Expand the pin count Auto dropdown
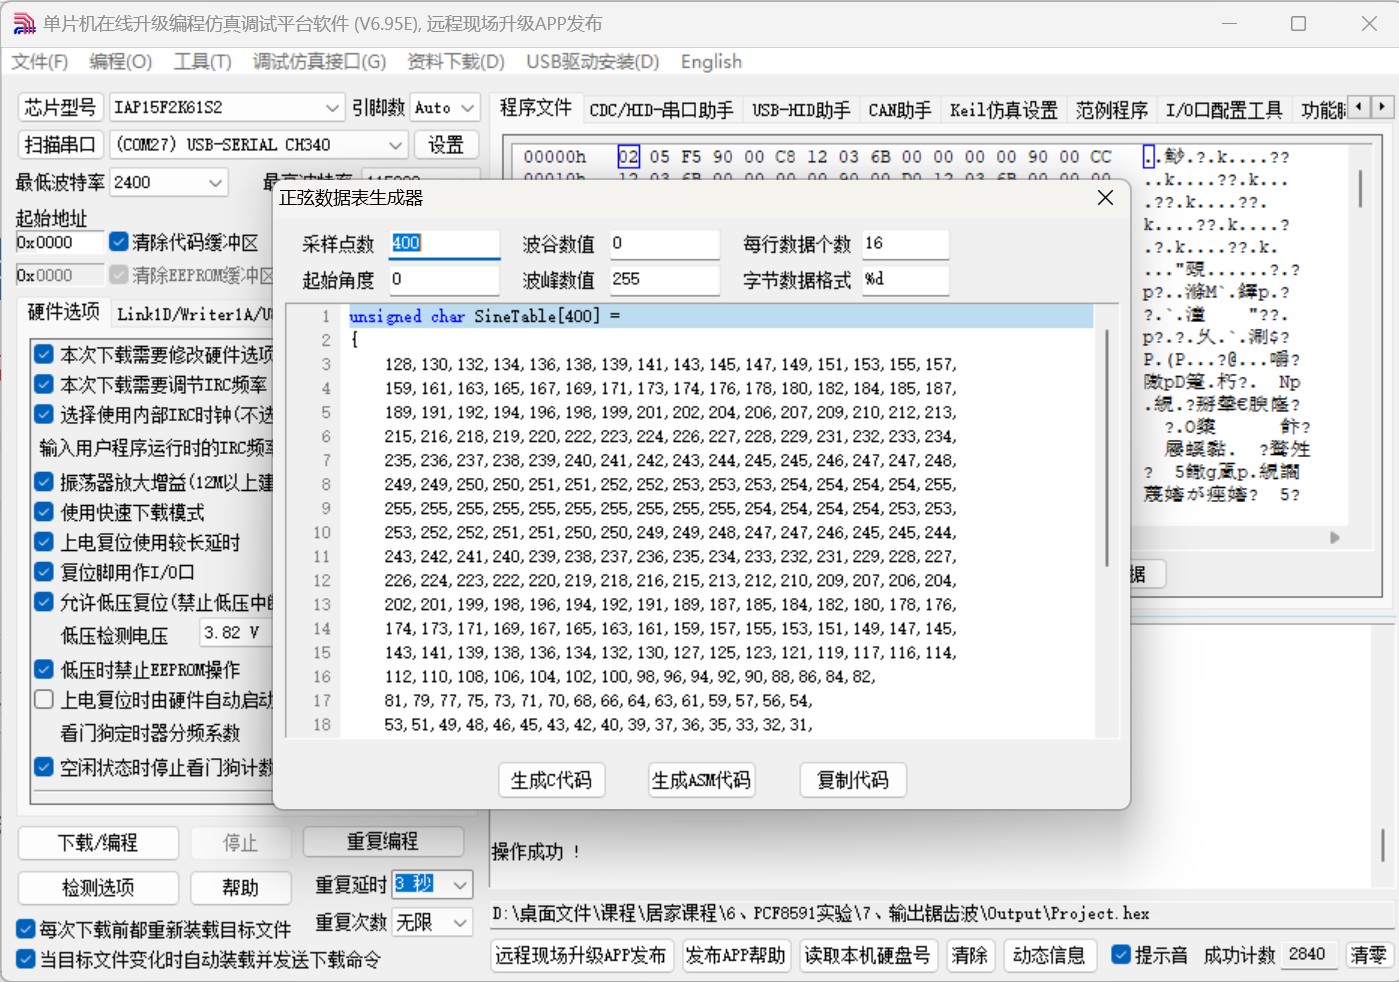Image resolution: width=1399 pixels, height=982 pixels. pos(467,107)
